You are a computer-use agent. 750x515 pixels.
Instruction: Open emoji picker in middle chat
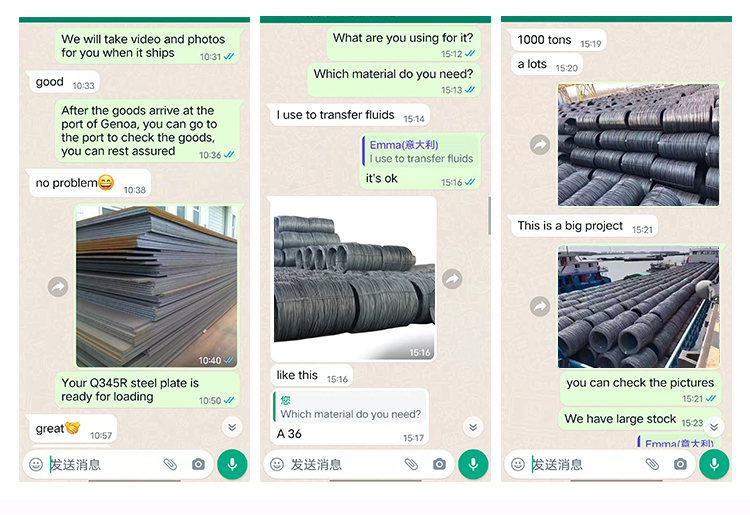pyautogui.click(x=277, y=464)
